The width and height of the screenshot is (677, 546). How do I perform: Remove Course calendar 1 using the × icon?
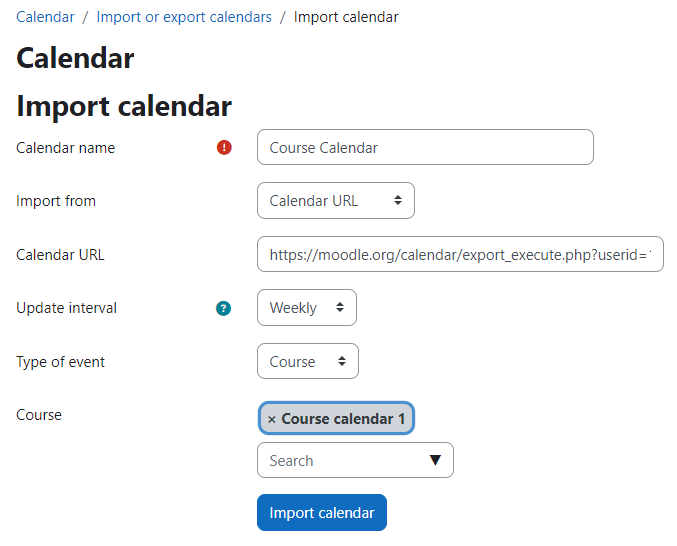coord(272,419)
